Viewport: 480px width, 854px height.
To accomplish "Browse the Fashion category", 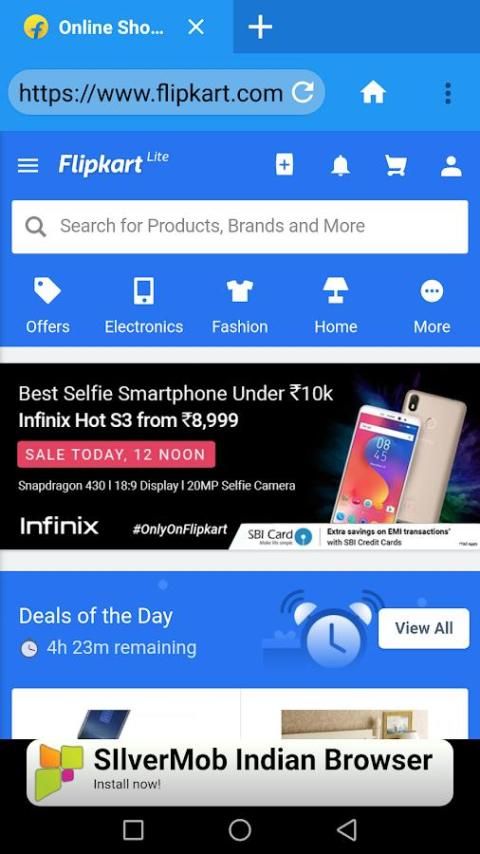I will coord(240,306).
